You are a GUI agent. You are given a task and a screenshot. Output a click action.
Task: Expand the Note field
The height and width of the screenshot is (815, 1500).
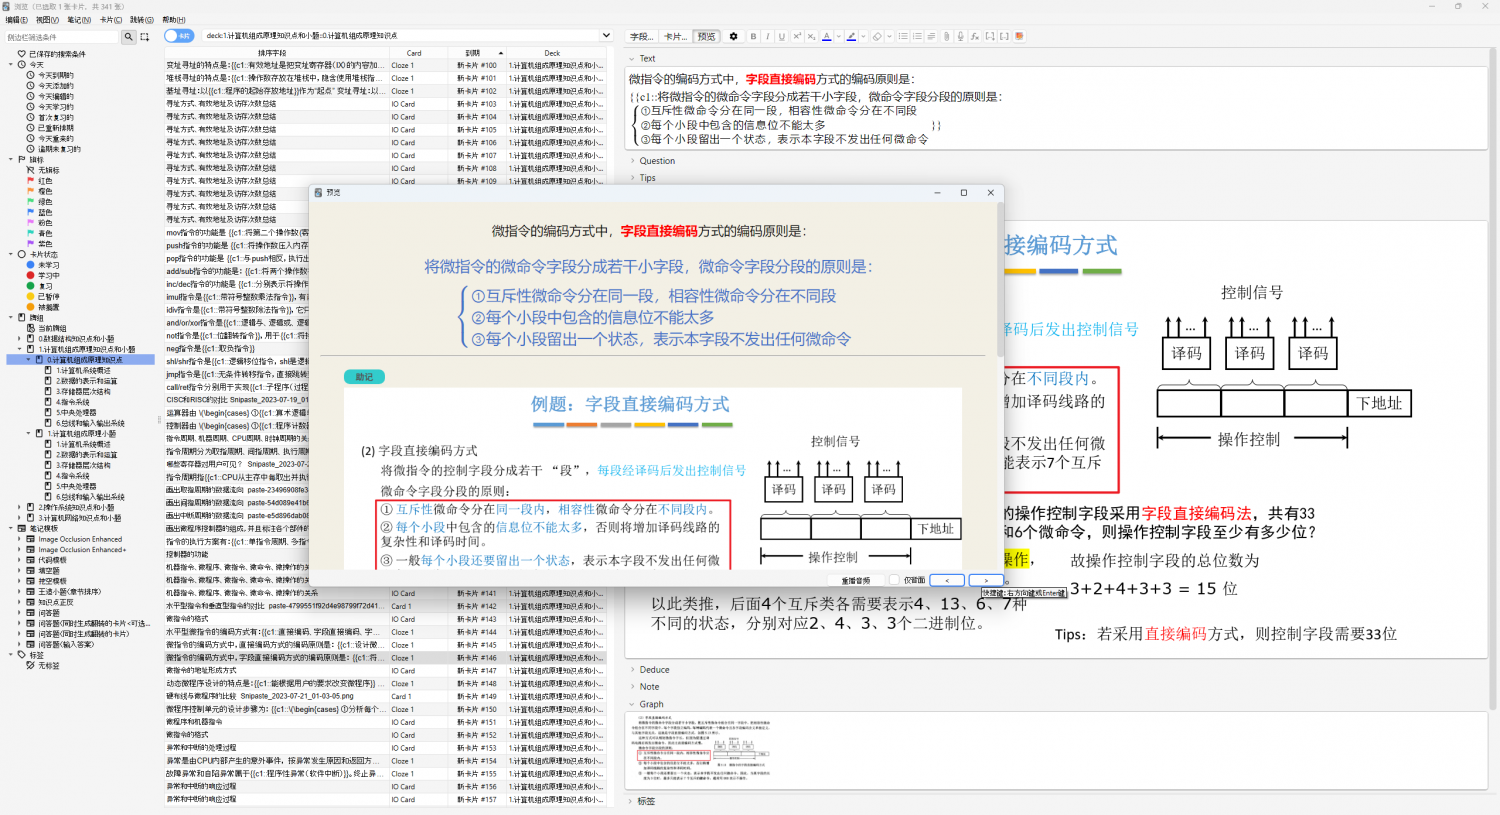click(x=633, y=687)
